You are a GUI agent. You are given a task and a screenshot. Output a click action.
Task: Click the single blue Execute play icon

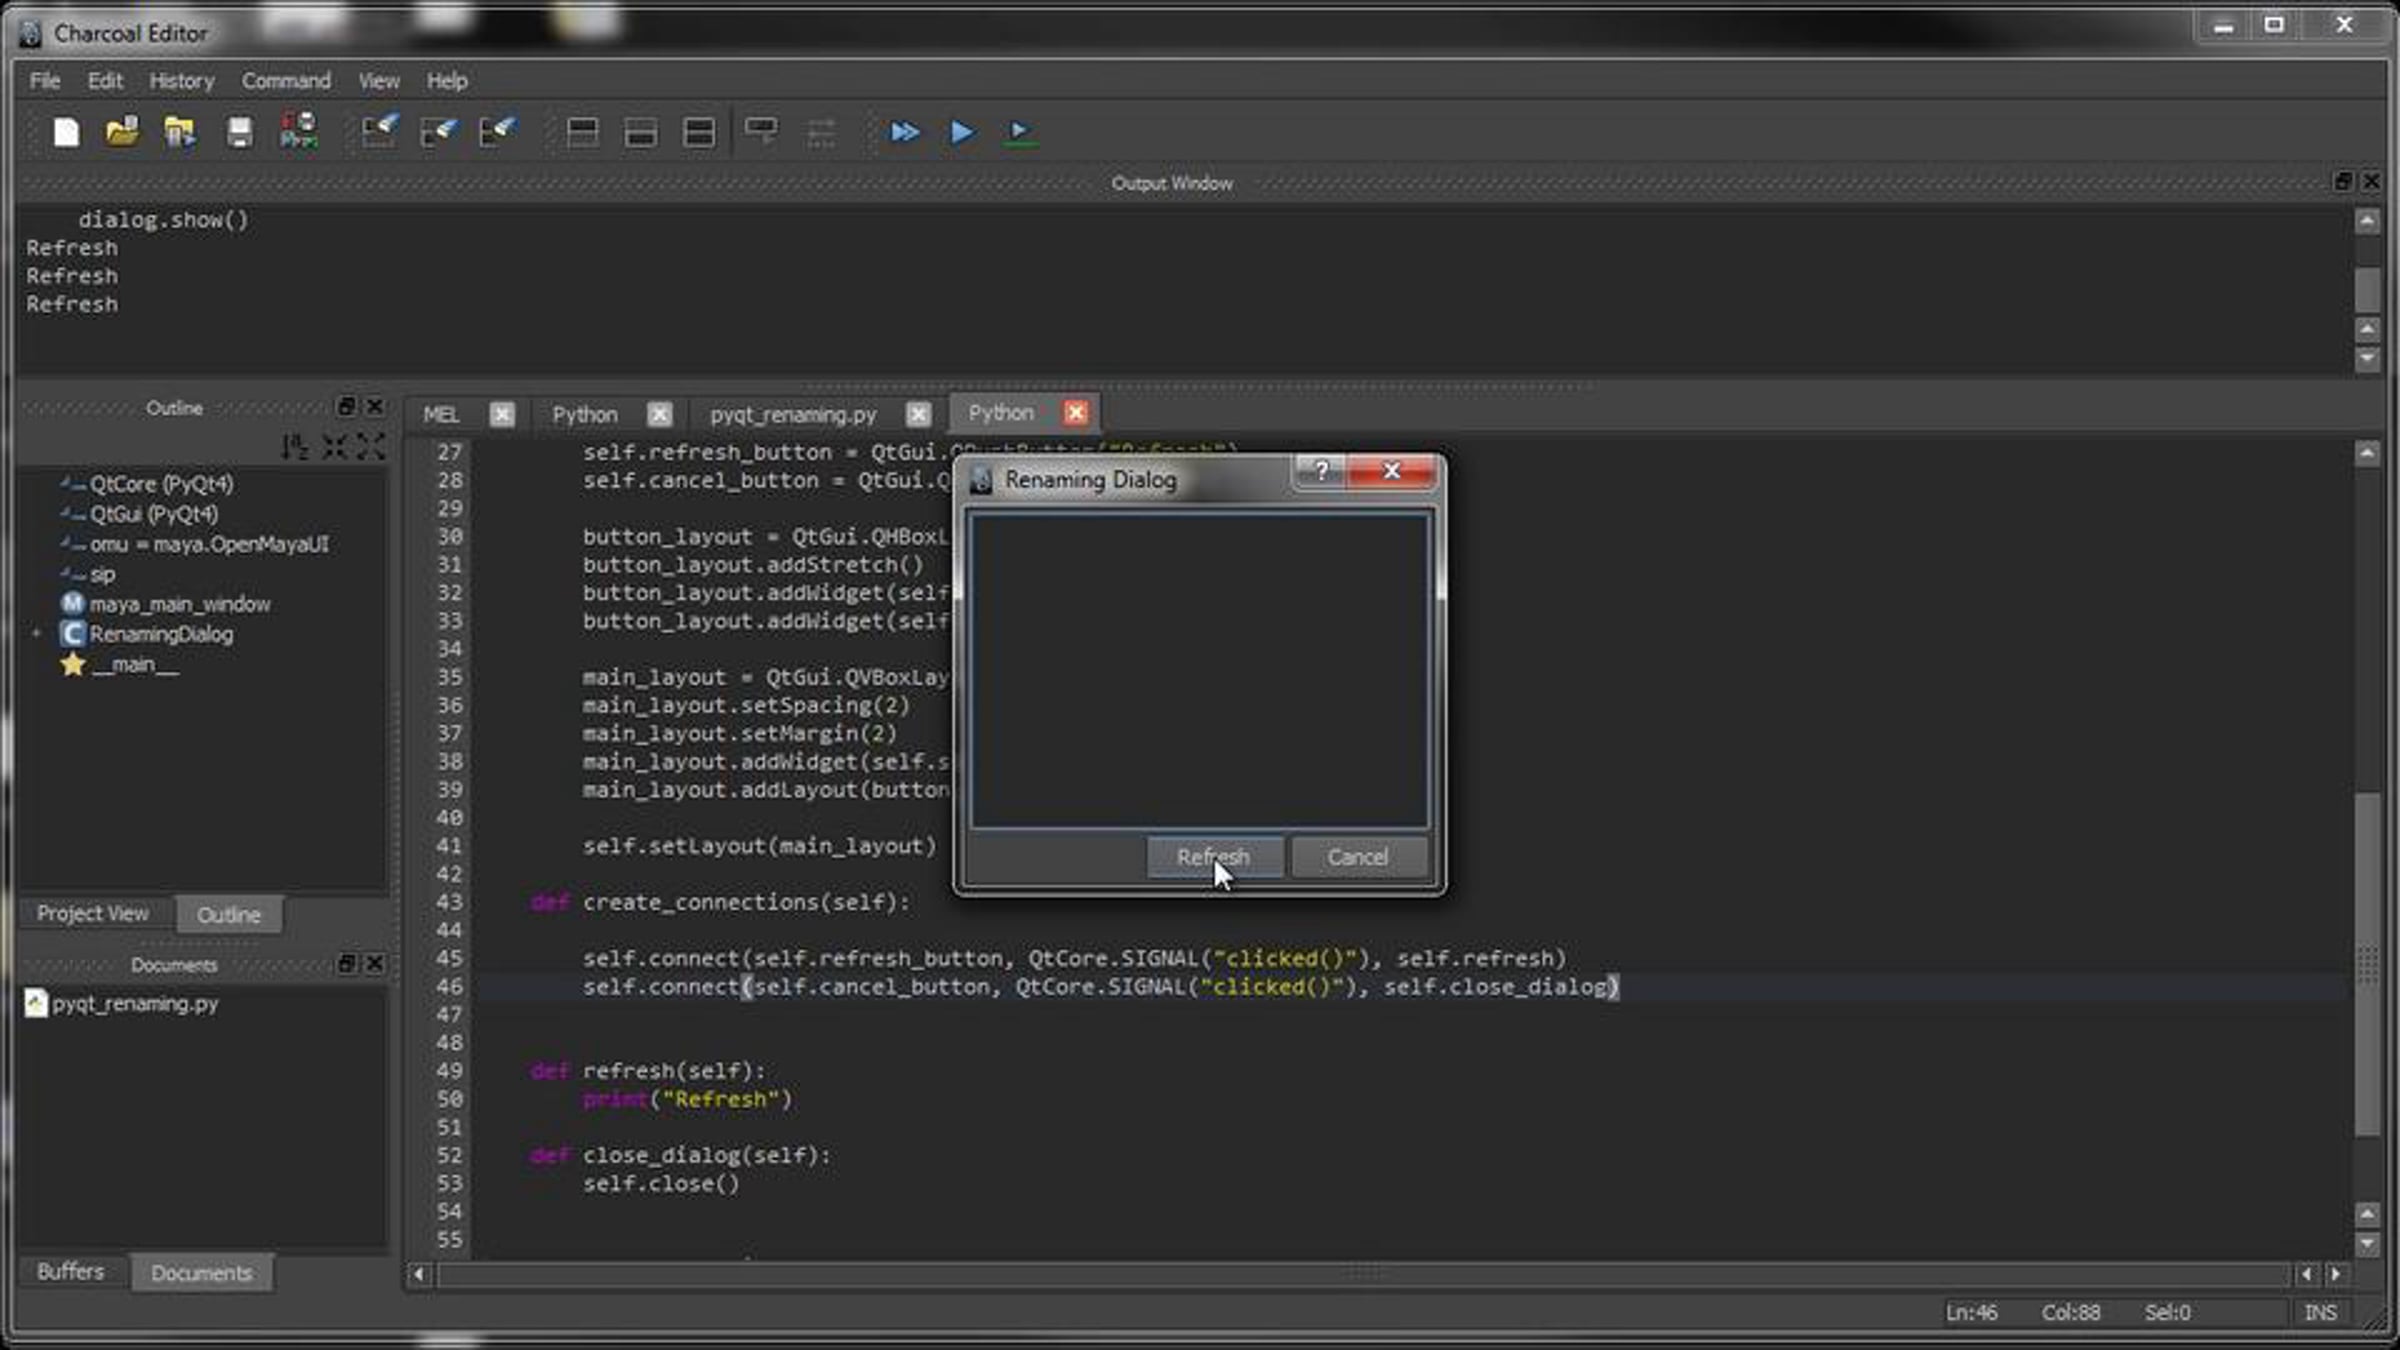click(x=962, y=132)
